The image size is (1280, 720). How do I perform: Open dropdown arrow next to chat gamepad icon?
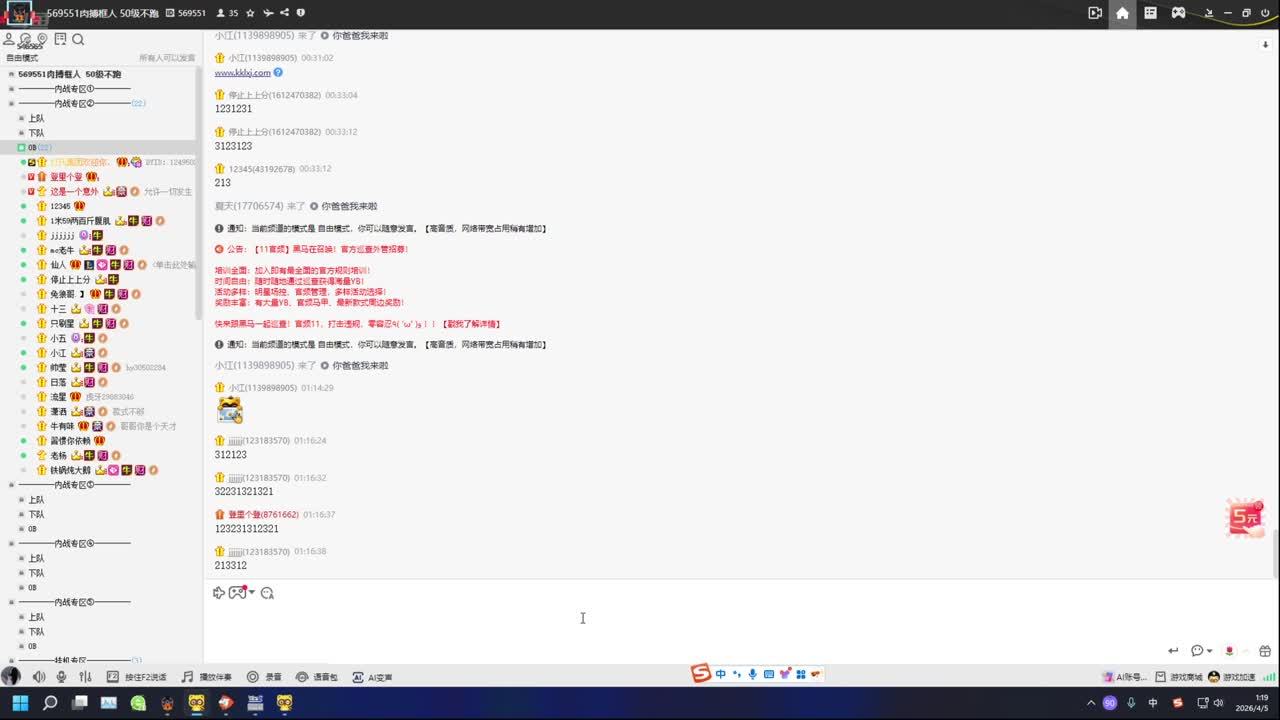[252, 592]
